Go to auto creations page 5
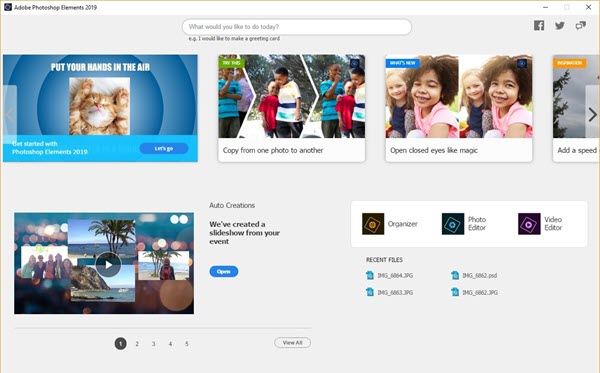 click(x=187, y=344)
